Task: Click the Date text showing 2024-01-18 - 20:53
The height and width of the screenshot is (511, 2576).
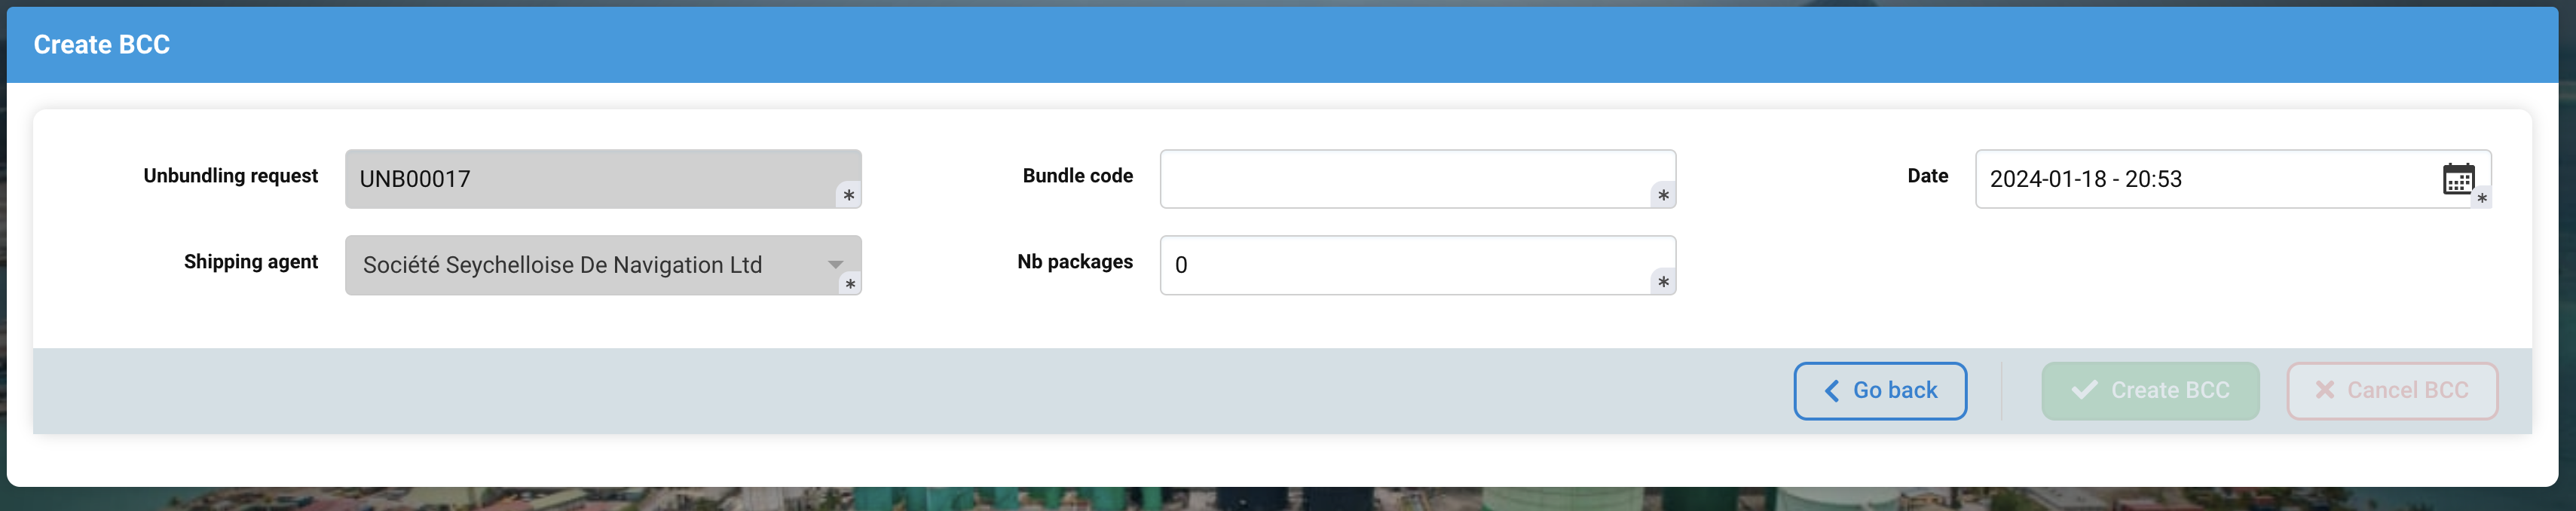Action: [x=2085, y=179]
